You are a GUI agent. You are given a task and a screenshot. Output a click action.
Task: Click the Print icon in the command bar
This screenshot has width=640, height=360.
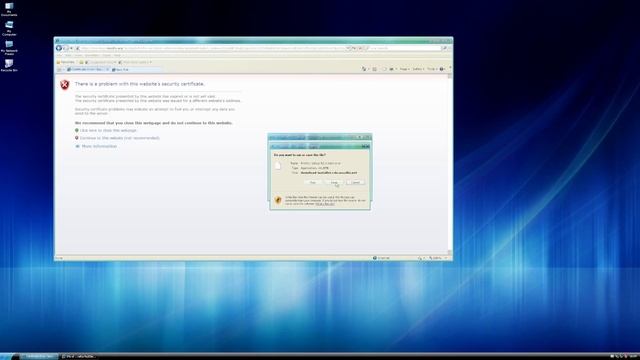(x=392, y=69)
